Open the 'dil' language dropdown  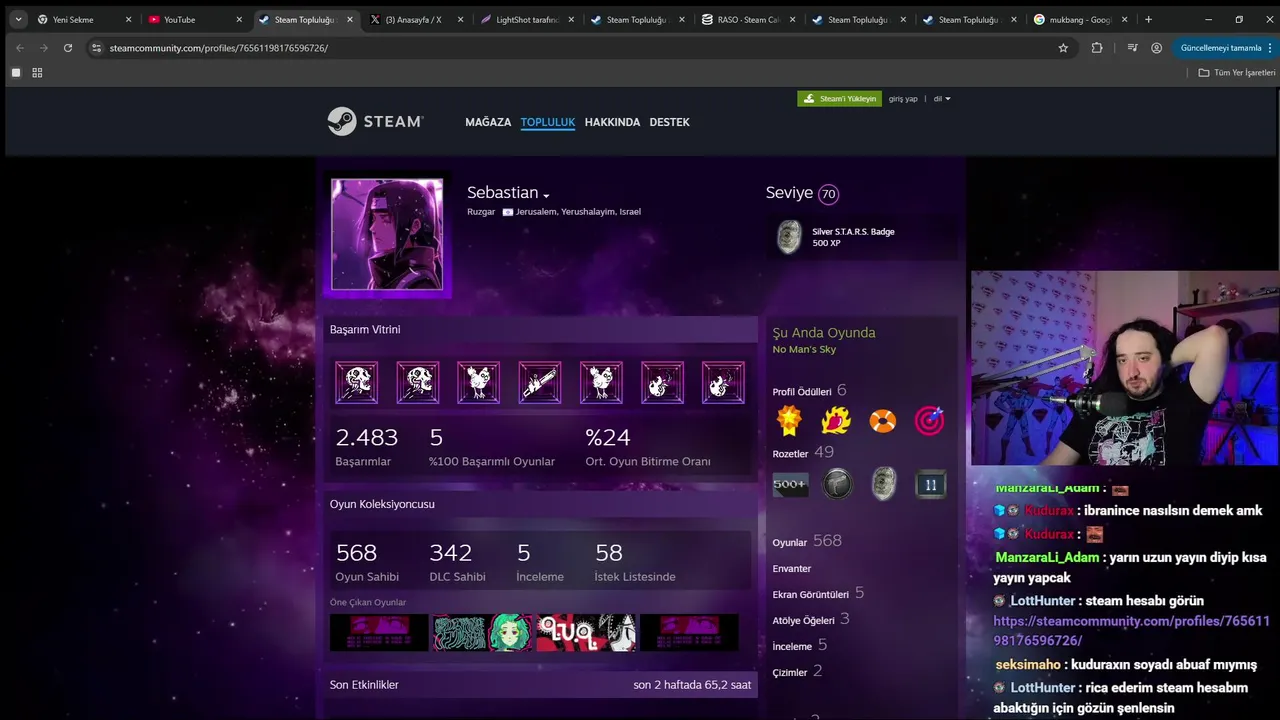click(942, 99)
